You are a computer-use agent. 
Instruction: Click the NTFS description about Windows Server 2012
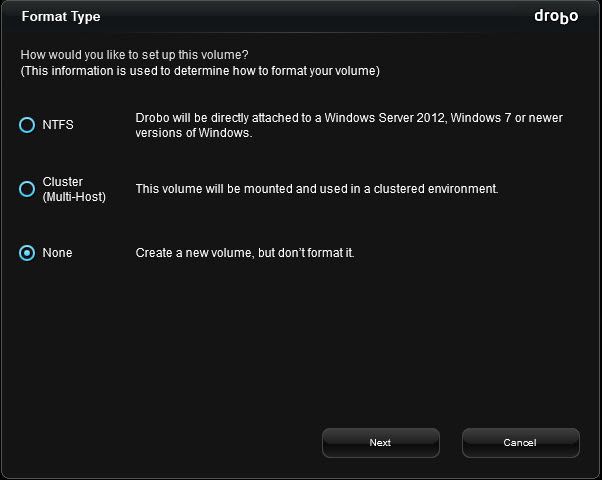[x=349, y=125]
